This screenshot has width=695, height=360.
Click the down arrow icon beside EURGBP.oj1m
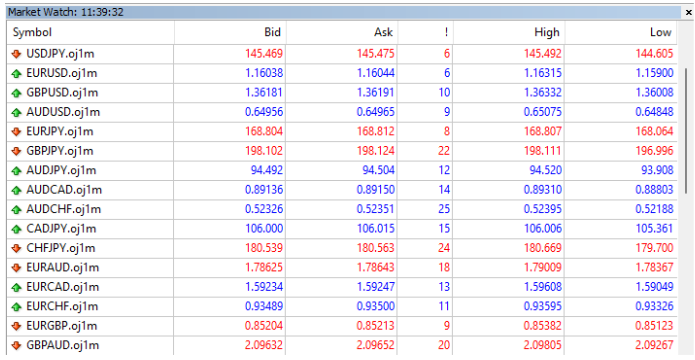pos(16,326)
